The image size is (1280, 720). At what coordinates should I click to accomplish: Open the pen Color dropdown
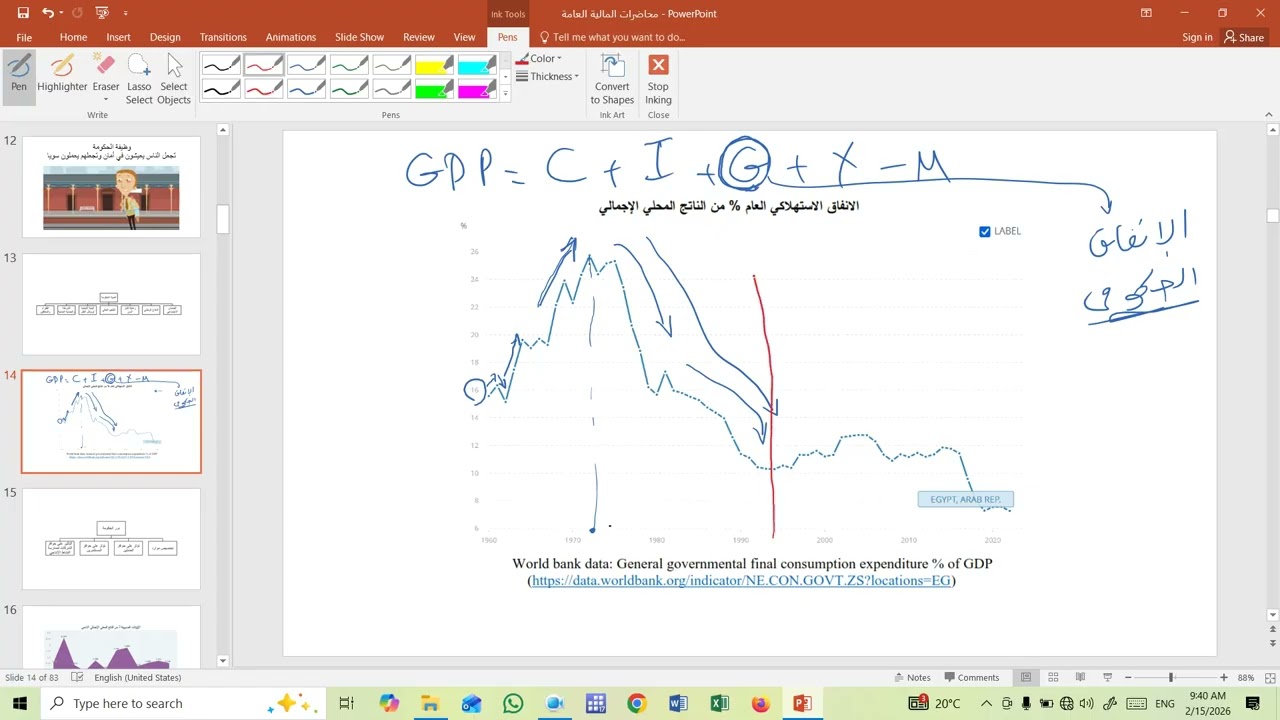539,58
